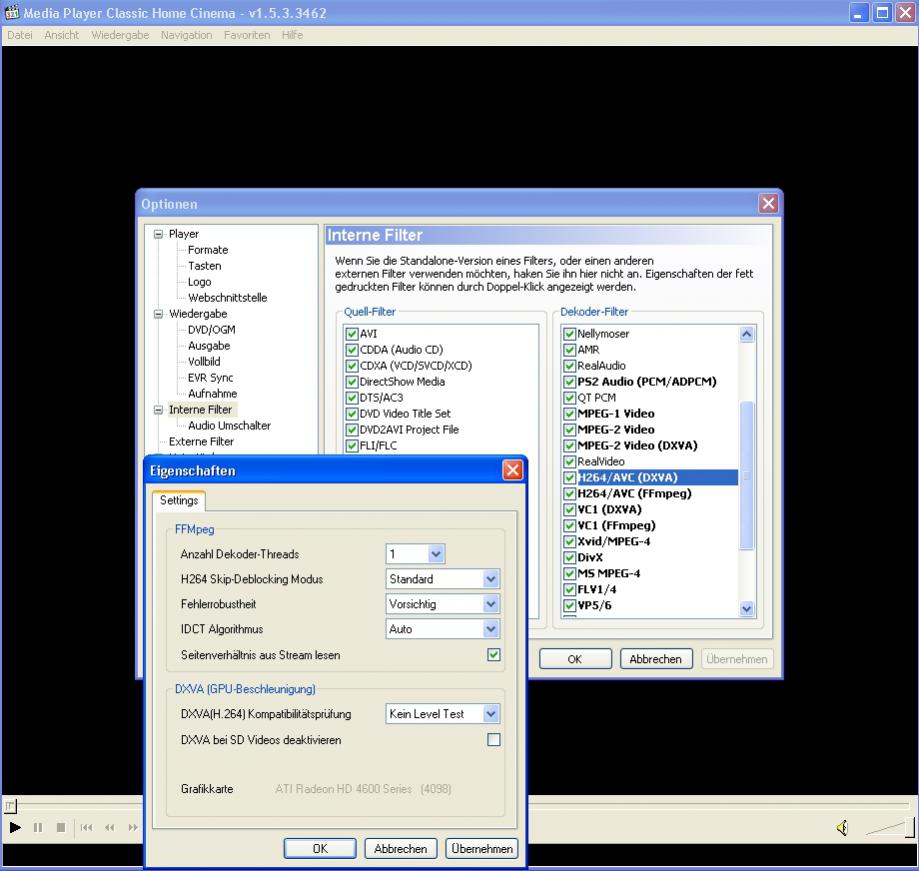
Task: Open the Wiedergabe menu
Action: click(120, 35)
